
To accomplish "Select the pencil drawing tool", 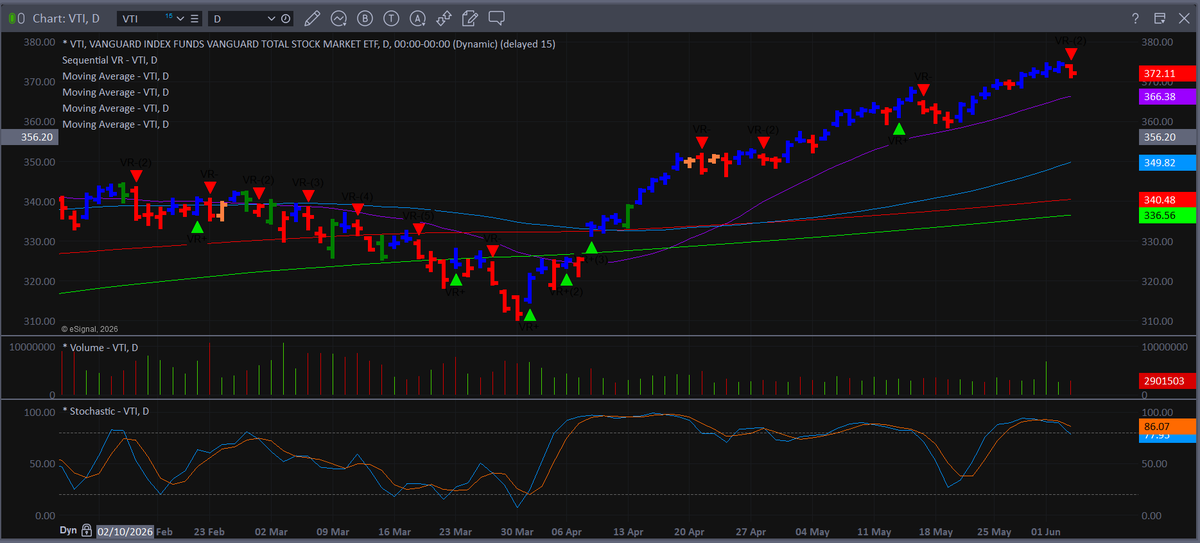I will tap(312, 18).
